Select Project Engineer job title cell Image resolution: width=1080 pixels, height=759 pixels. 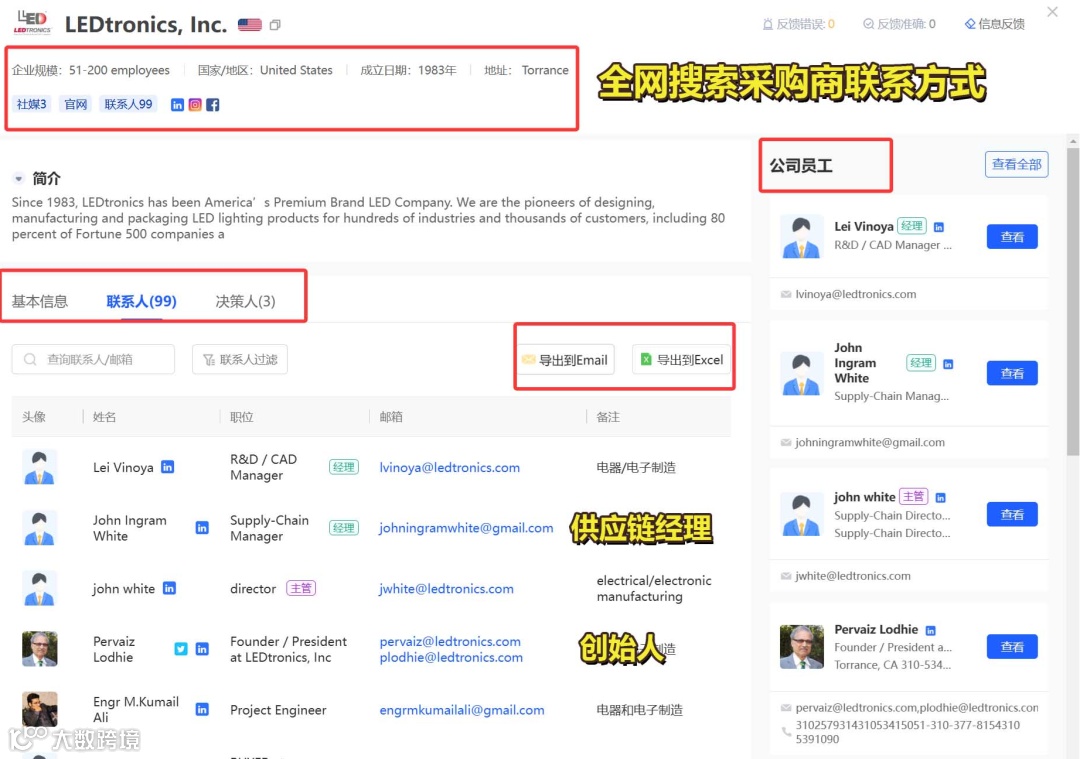tap(278, 709)
